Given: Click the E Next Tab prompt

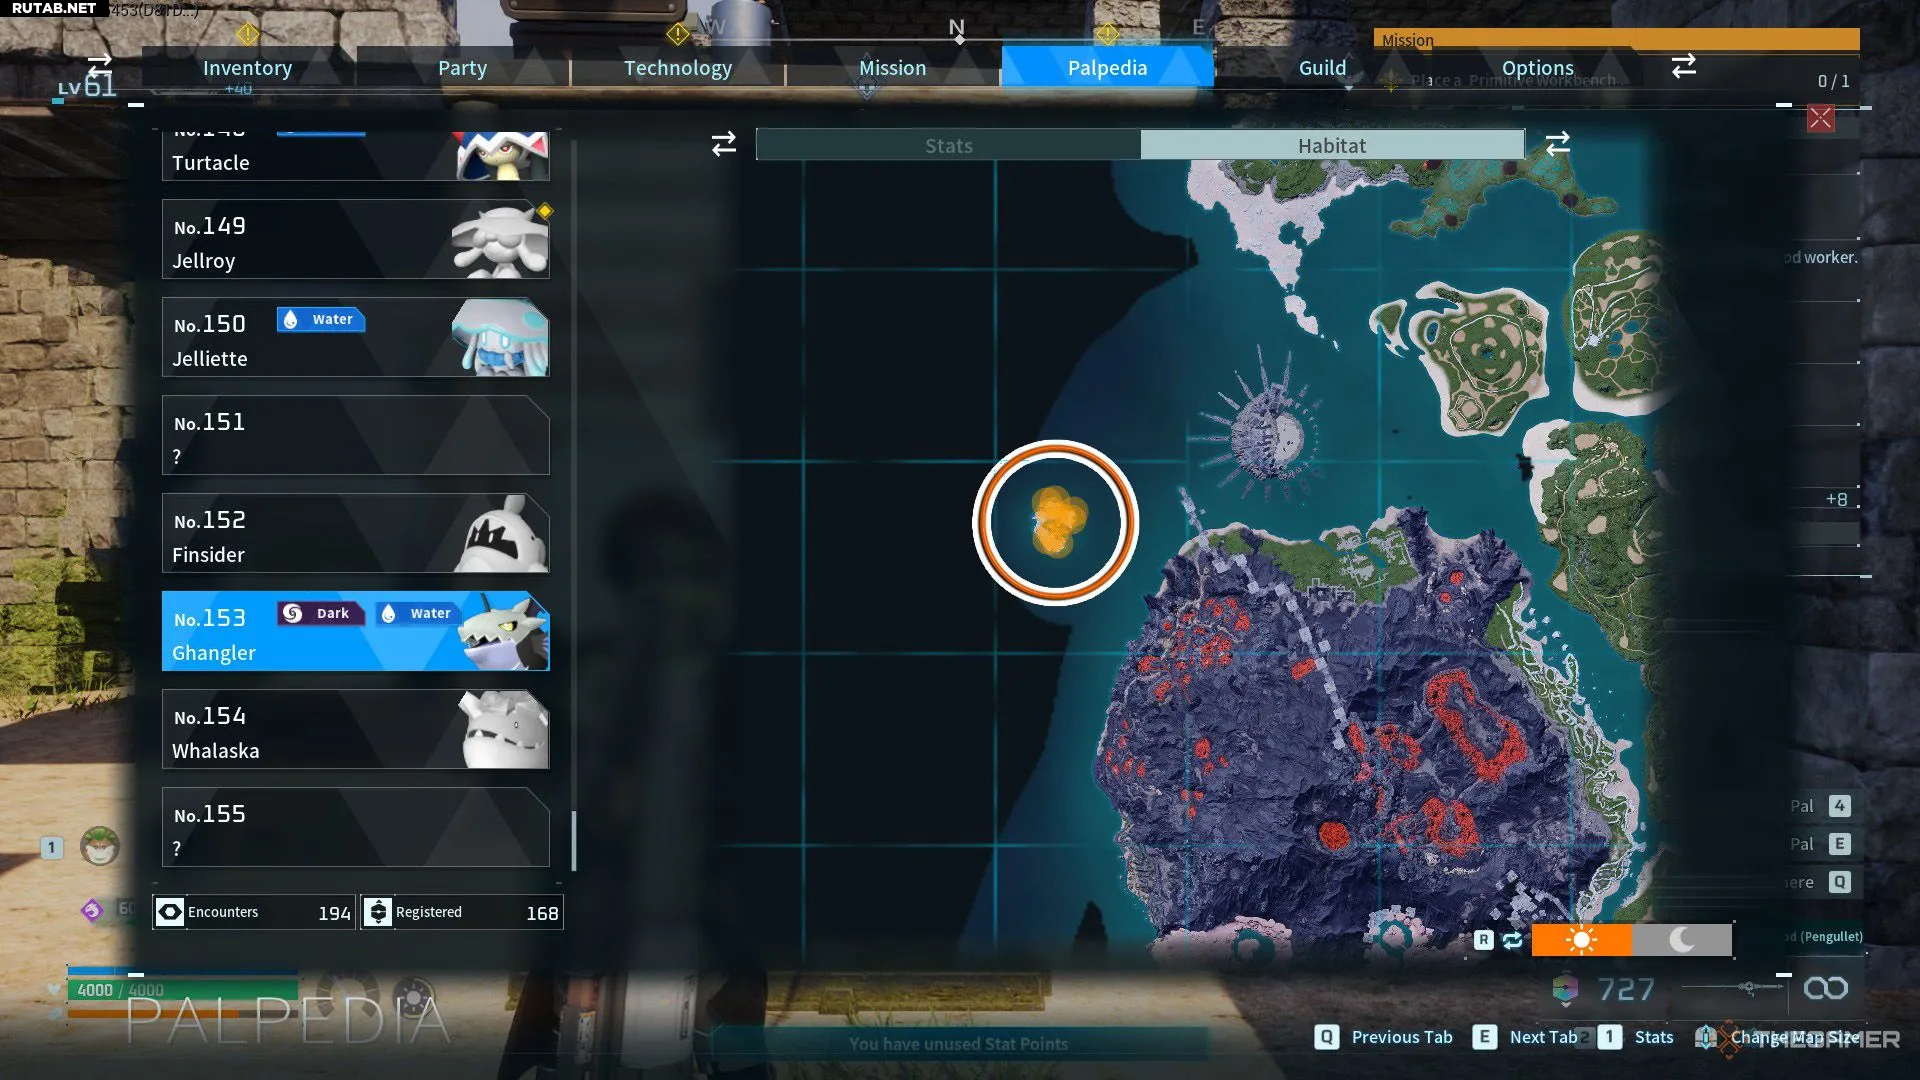Looking at the screenshot, I should click(x=1525, y=1037).
